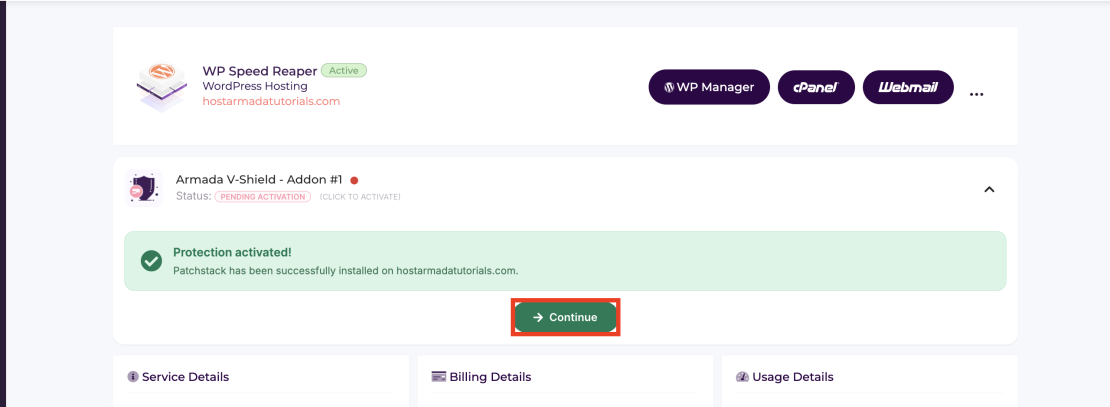Click the Armada V-Shield - Addon #1 title

click(x=259, y=179)
